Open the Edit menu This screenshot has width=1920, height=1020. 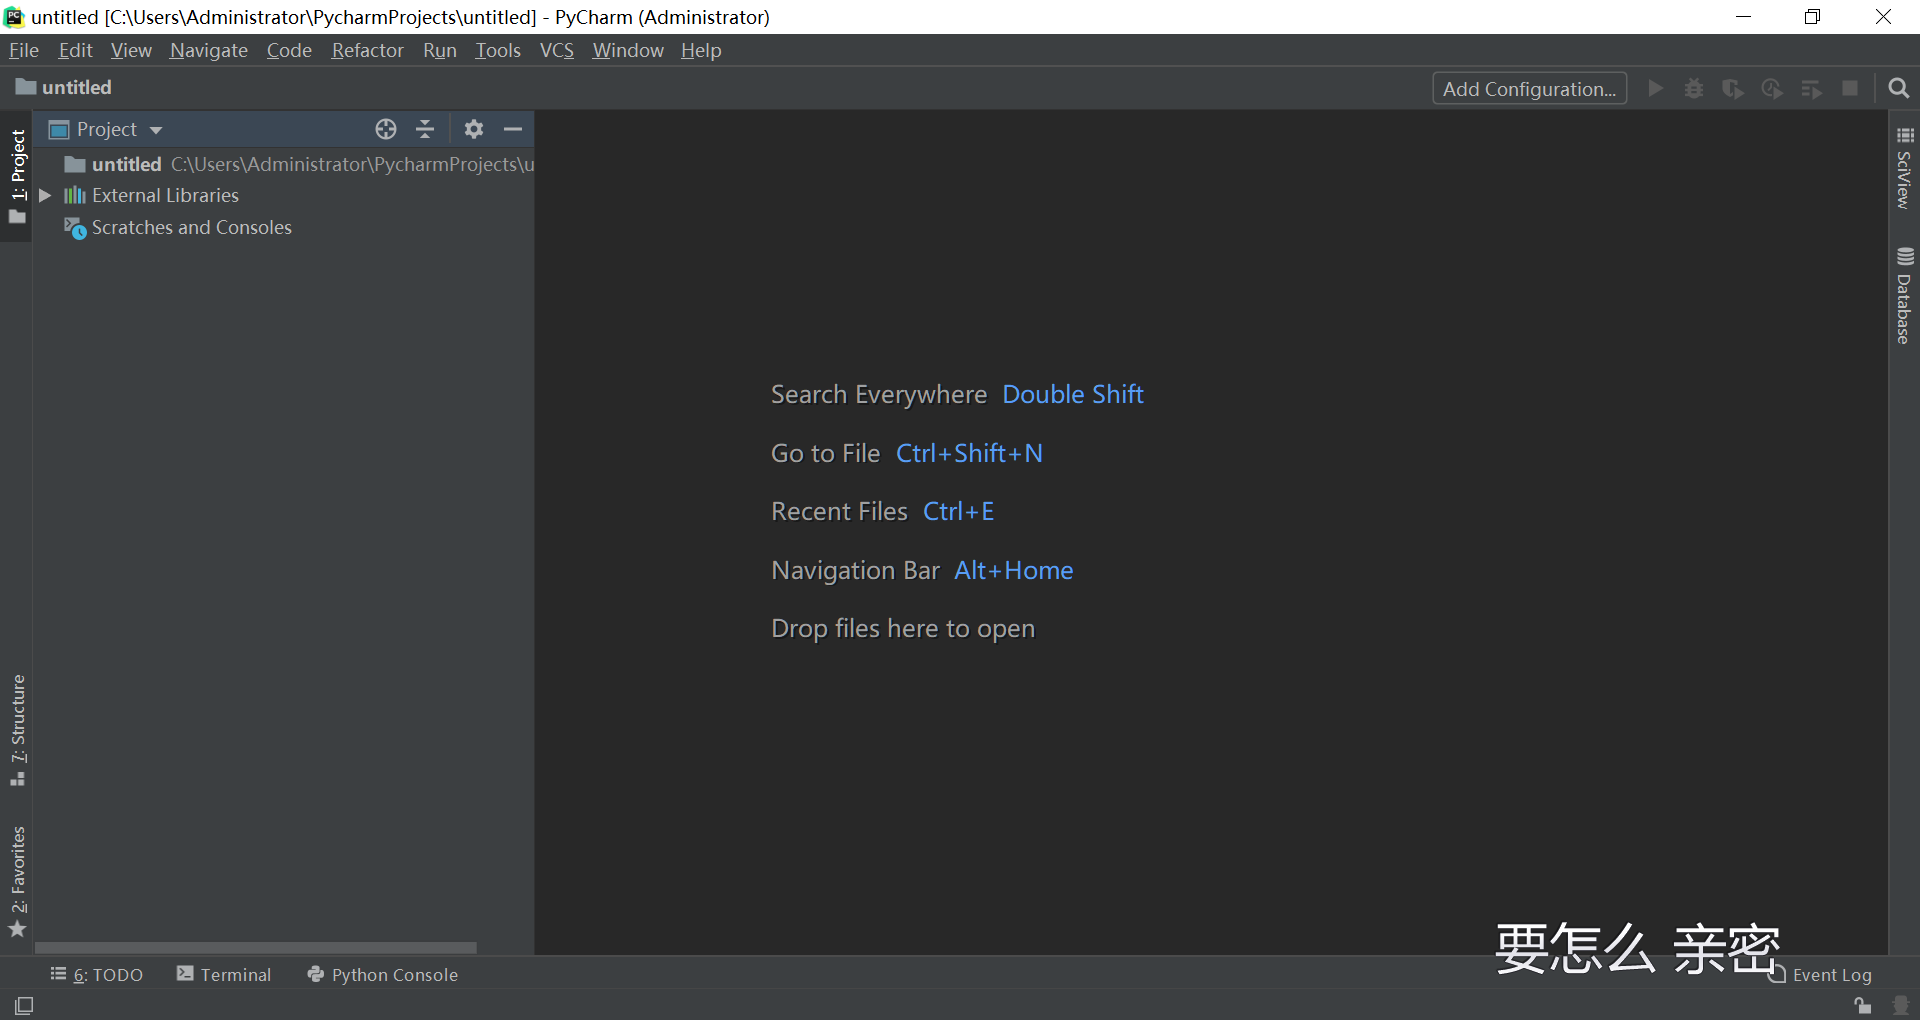[75, 50]
